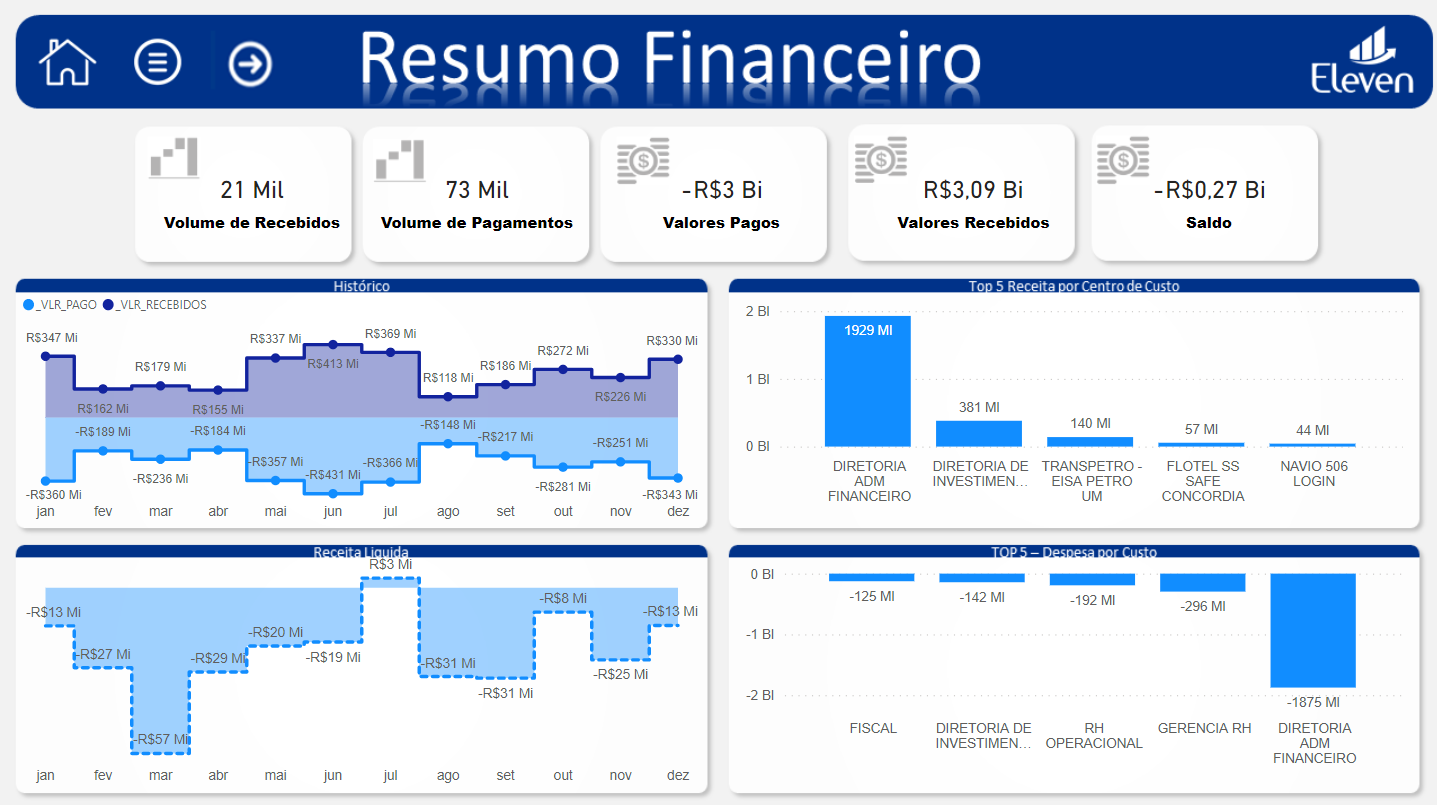The image size is (1437, 805).
Task: Click bar chart icon on Volume de Pagamentos card
Action: [x=399, y=160]
